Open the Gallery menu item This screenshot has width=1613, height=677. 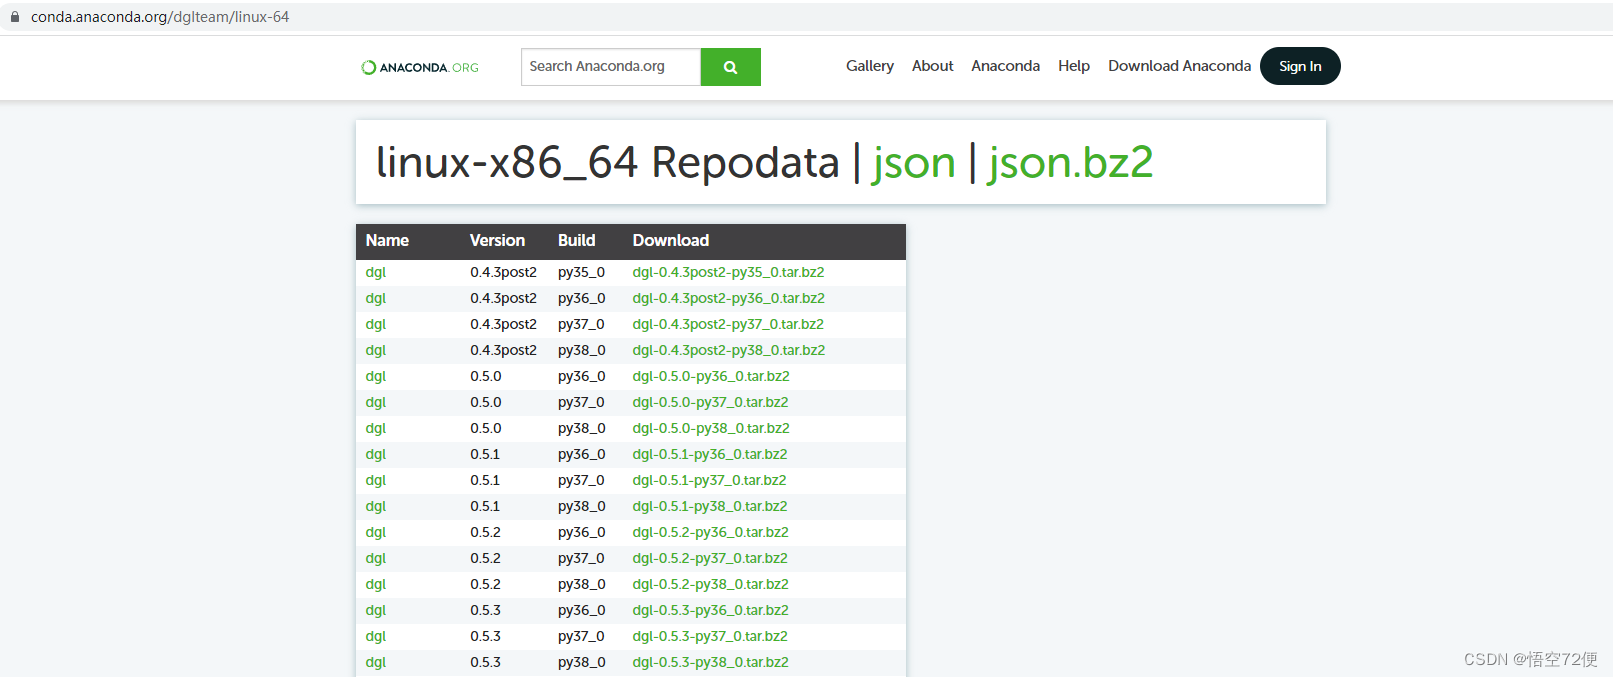click(870, 66)
